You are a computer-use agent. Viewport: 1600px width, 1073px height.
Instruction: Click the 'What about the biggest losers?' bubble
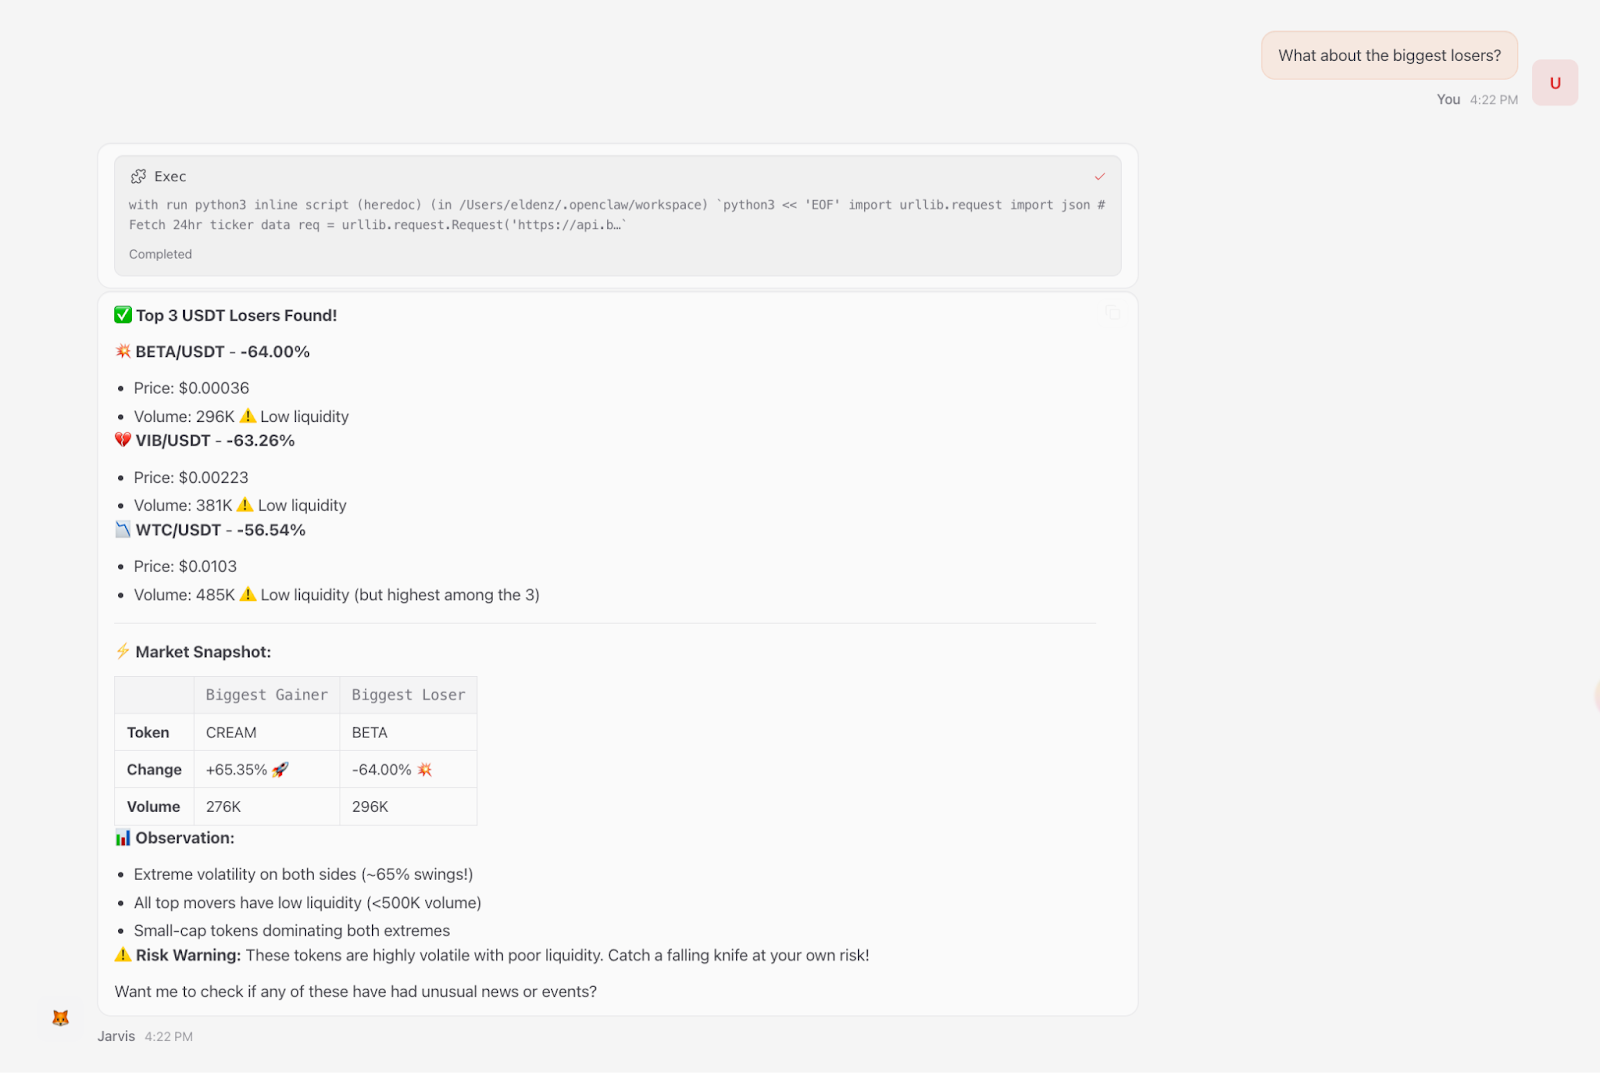1389,55
